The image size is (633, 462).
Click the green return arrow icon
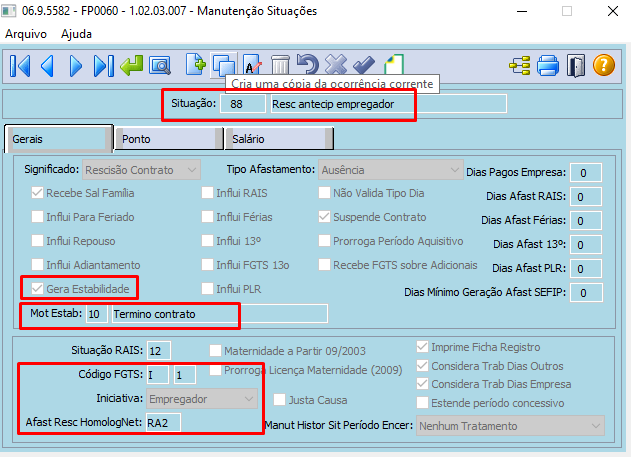tap(132, 65)
